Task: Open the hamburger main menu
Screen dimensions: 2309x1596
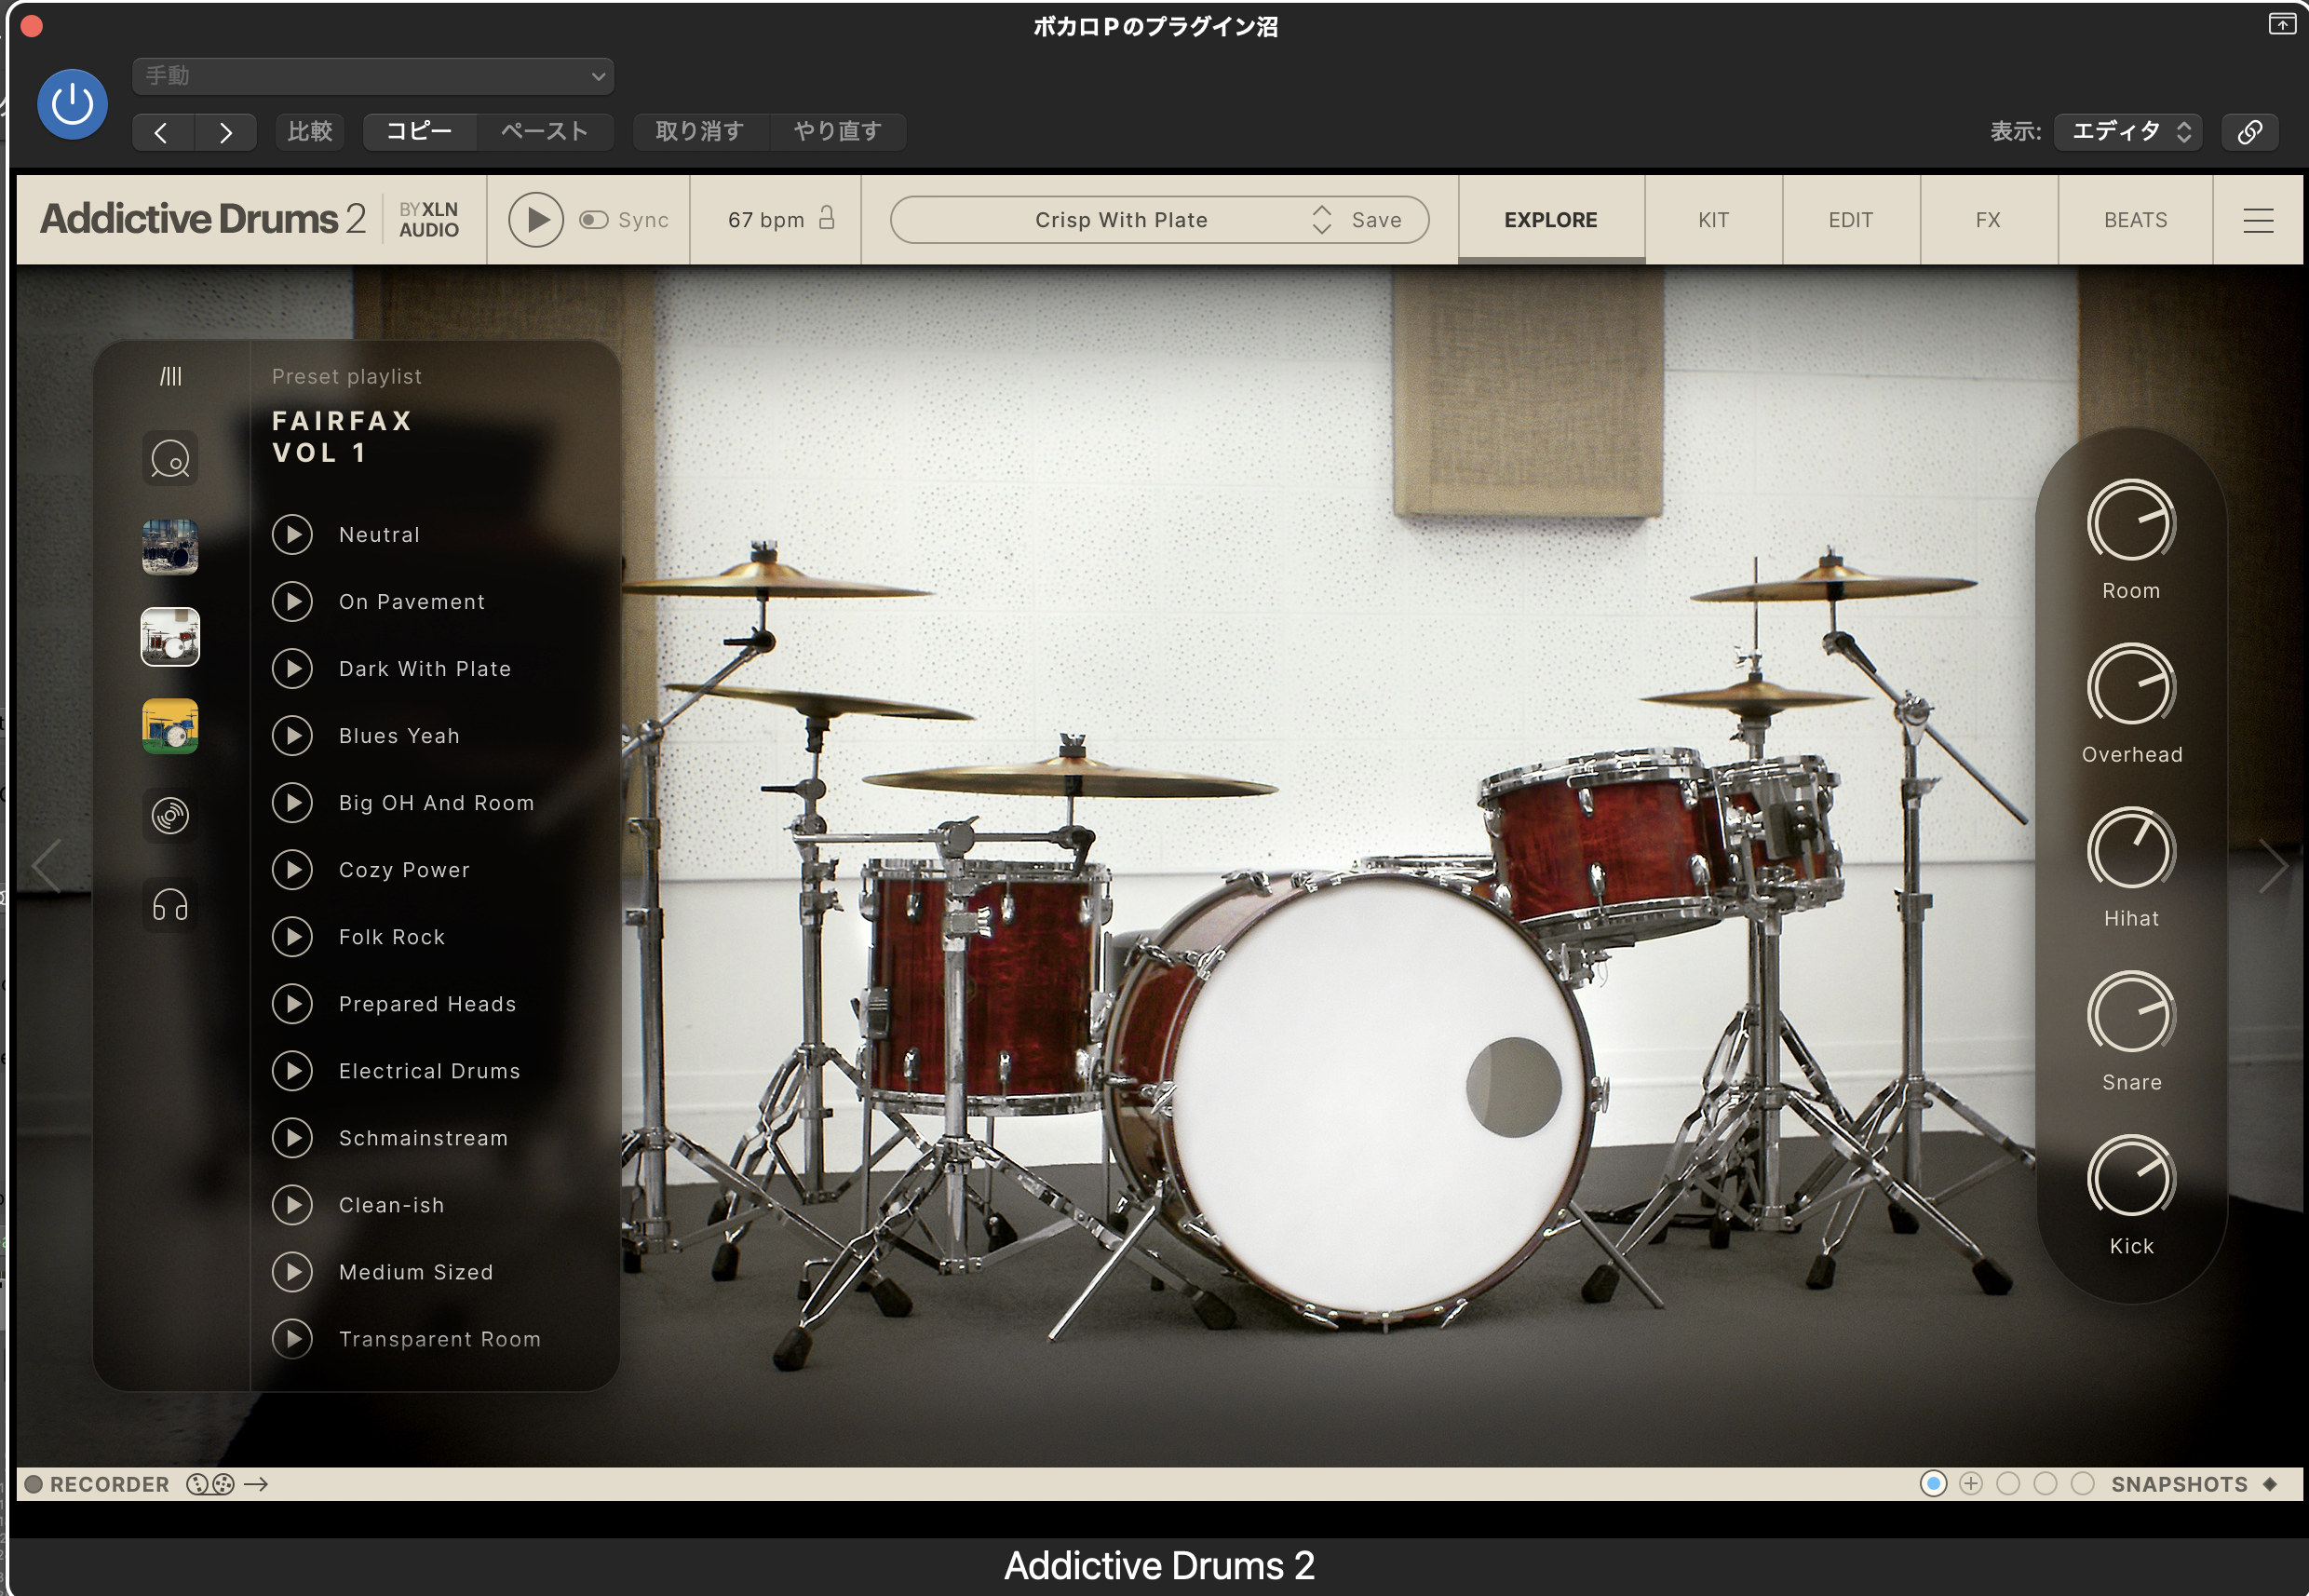Action: point(2259,220)
